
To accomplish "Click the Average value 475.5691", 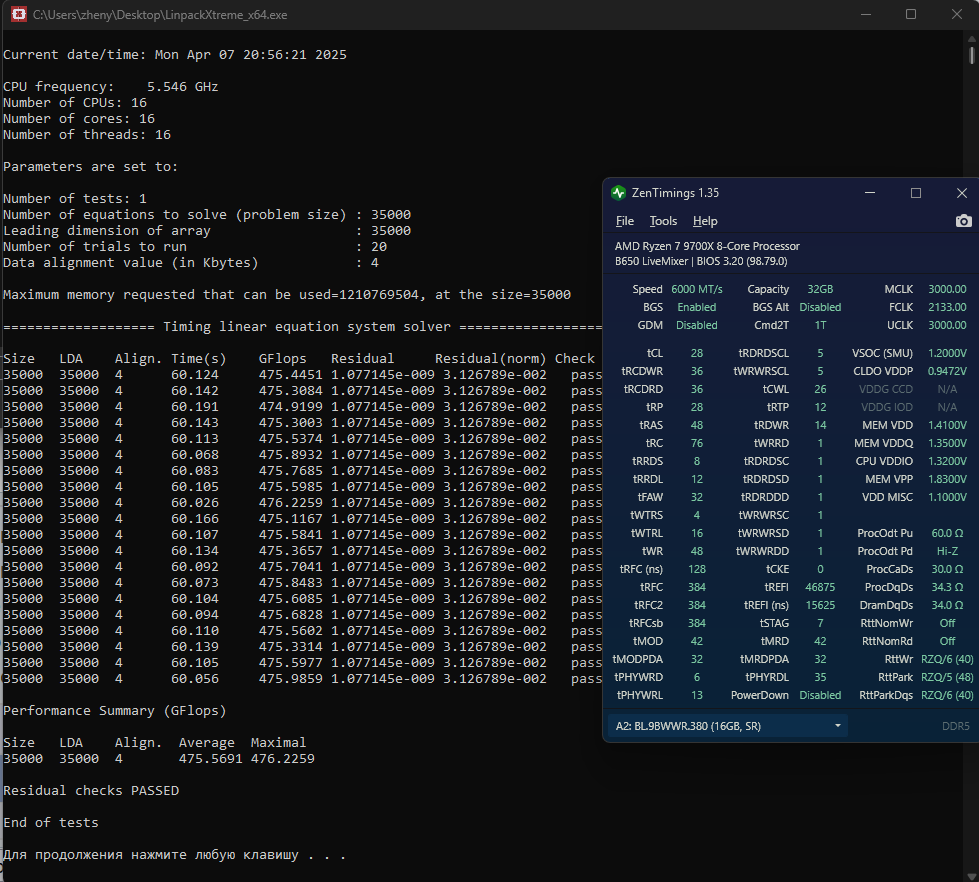I will (x=210, y=759).
